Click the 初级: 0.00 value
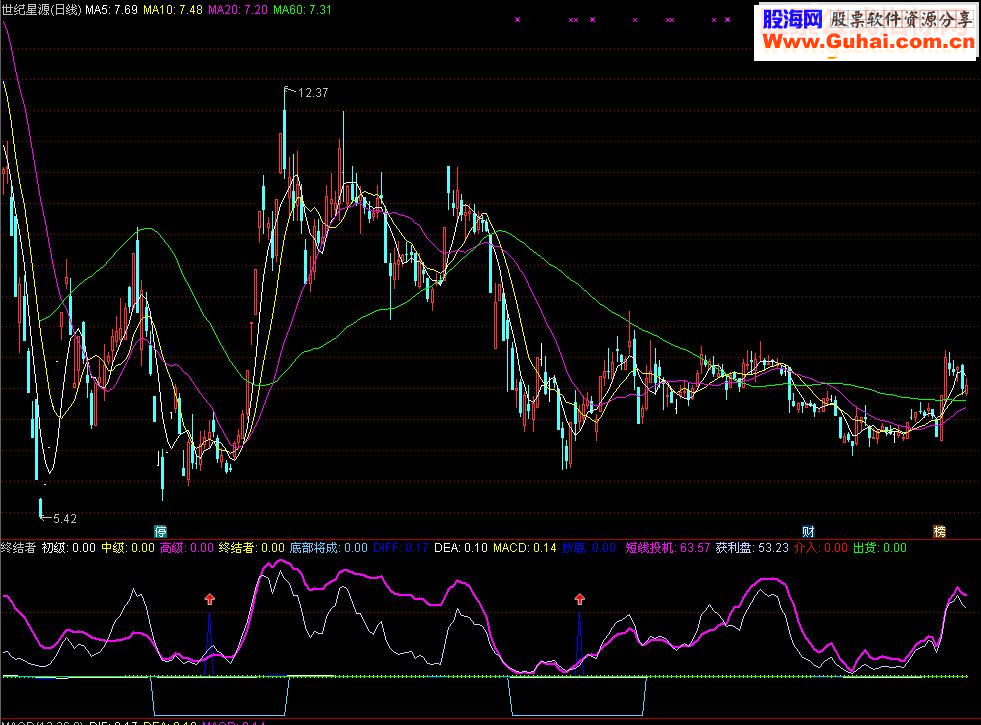This screenshot has height=725, width=981. (69, 548)
